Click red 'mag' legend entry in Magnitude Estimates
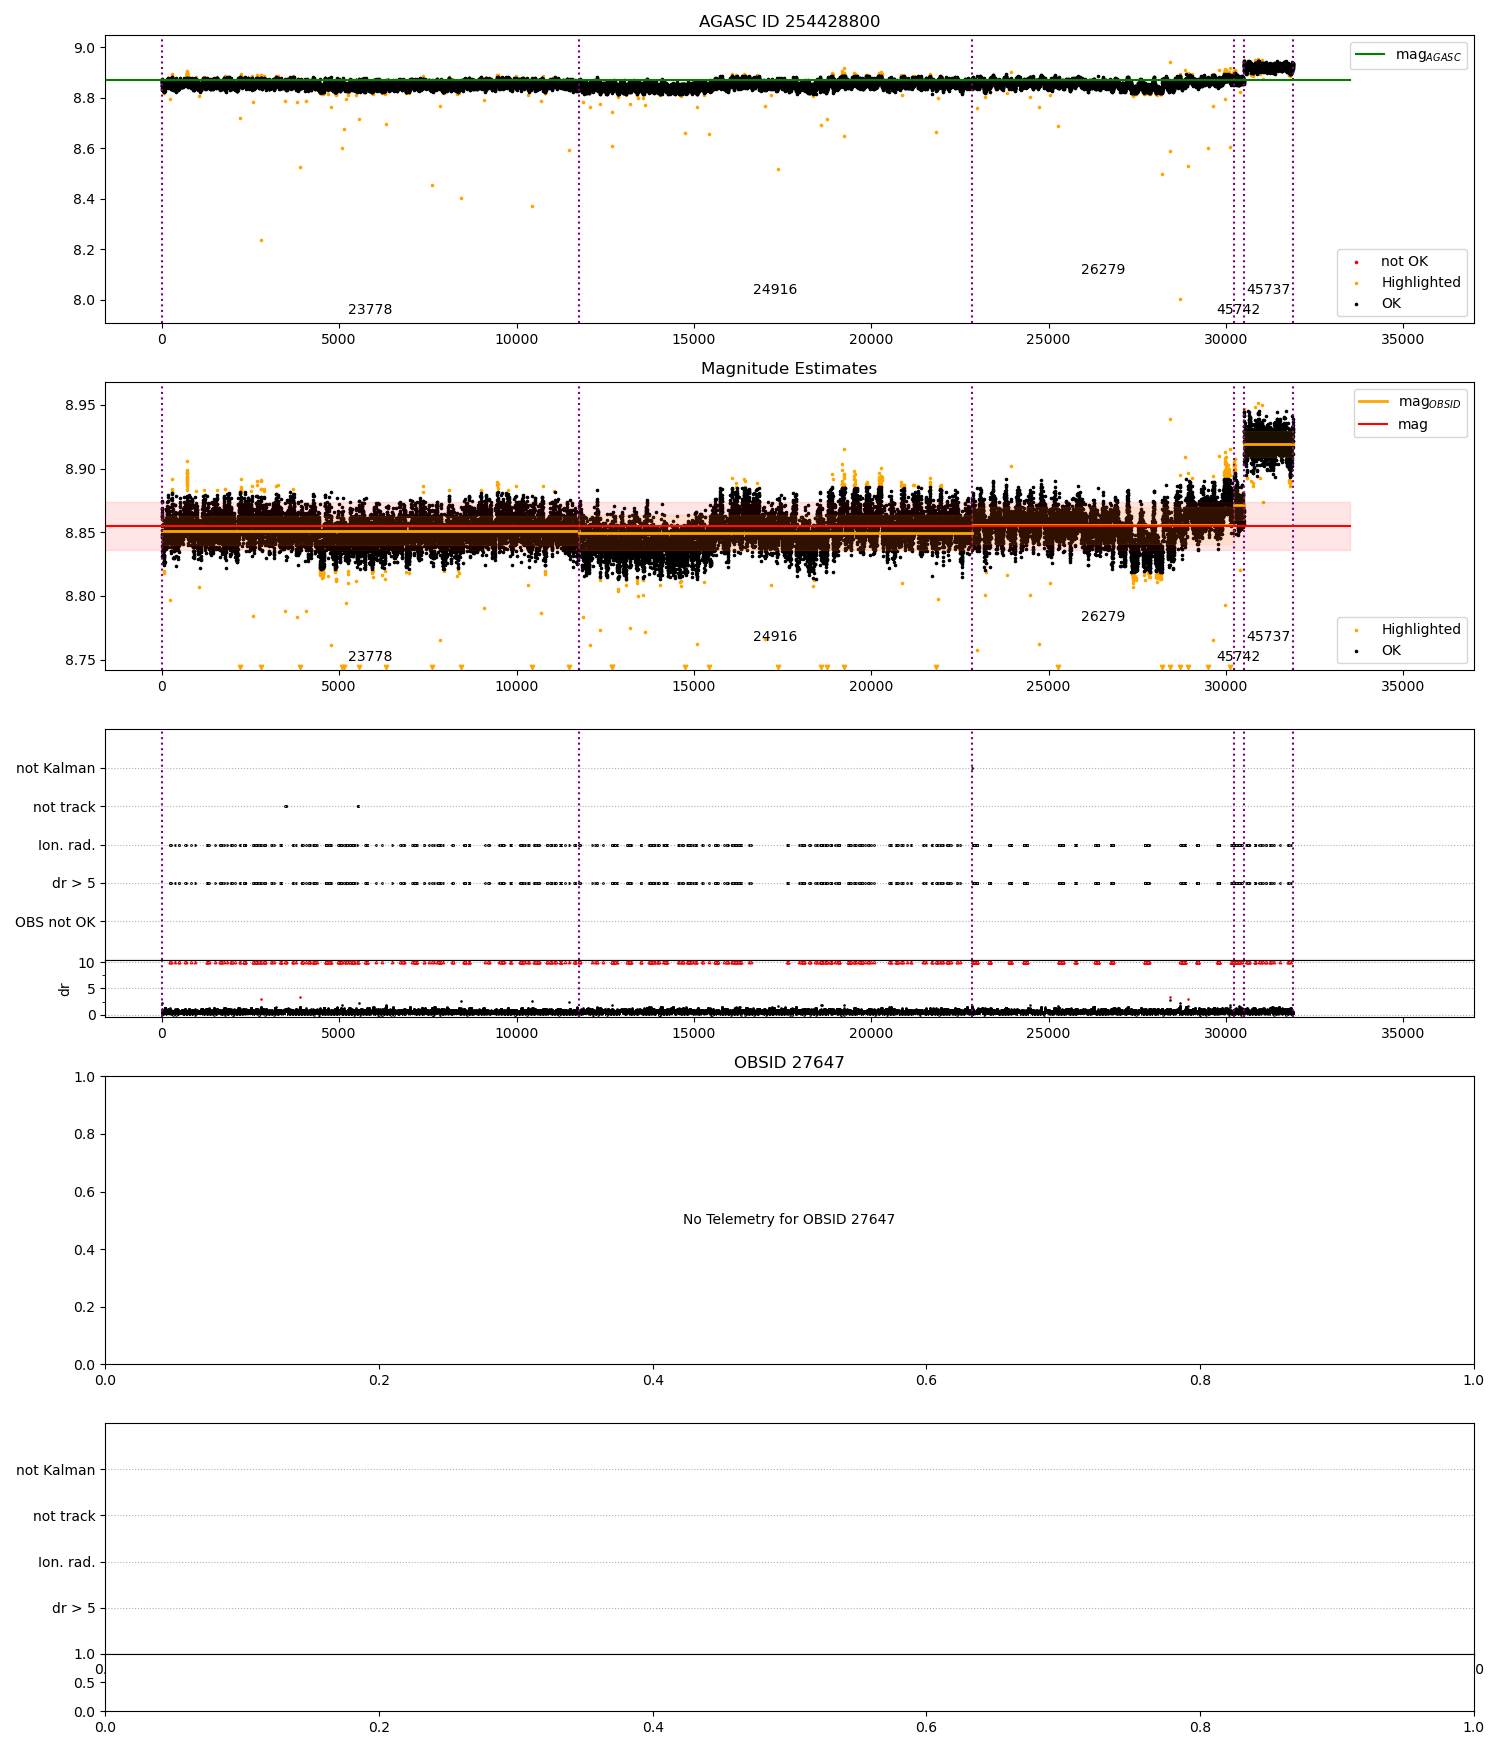 coord(1395,425)
